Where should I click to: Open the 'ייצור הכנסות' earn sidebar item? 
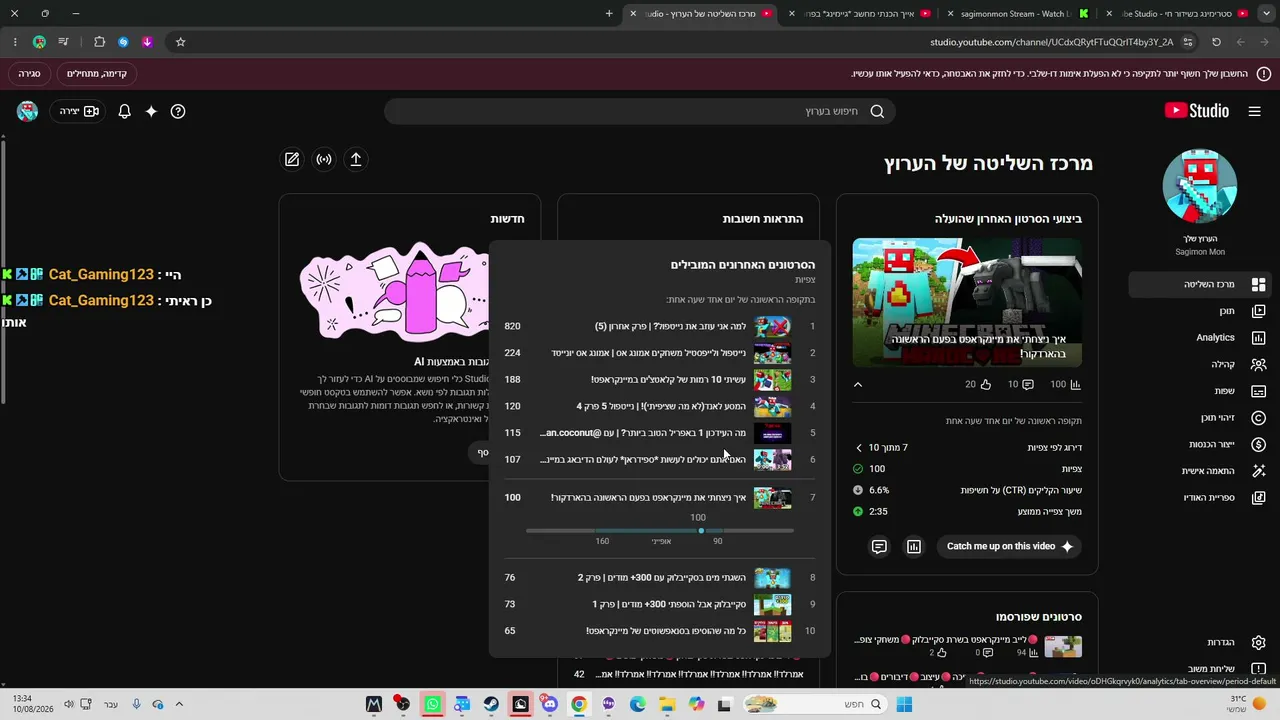coord(1199,444)
